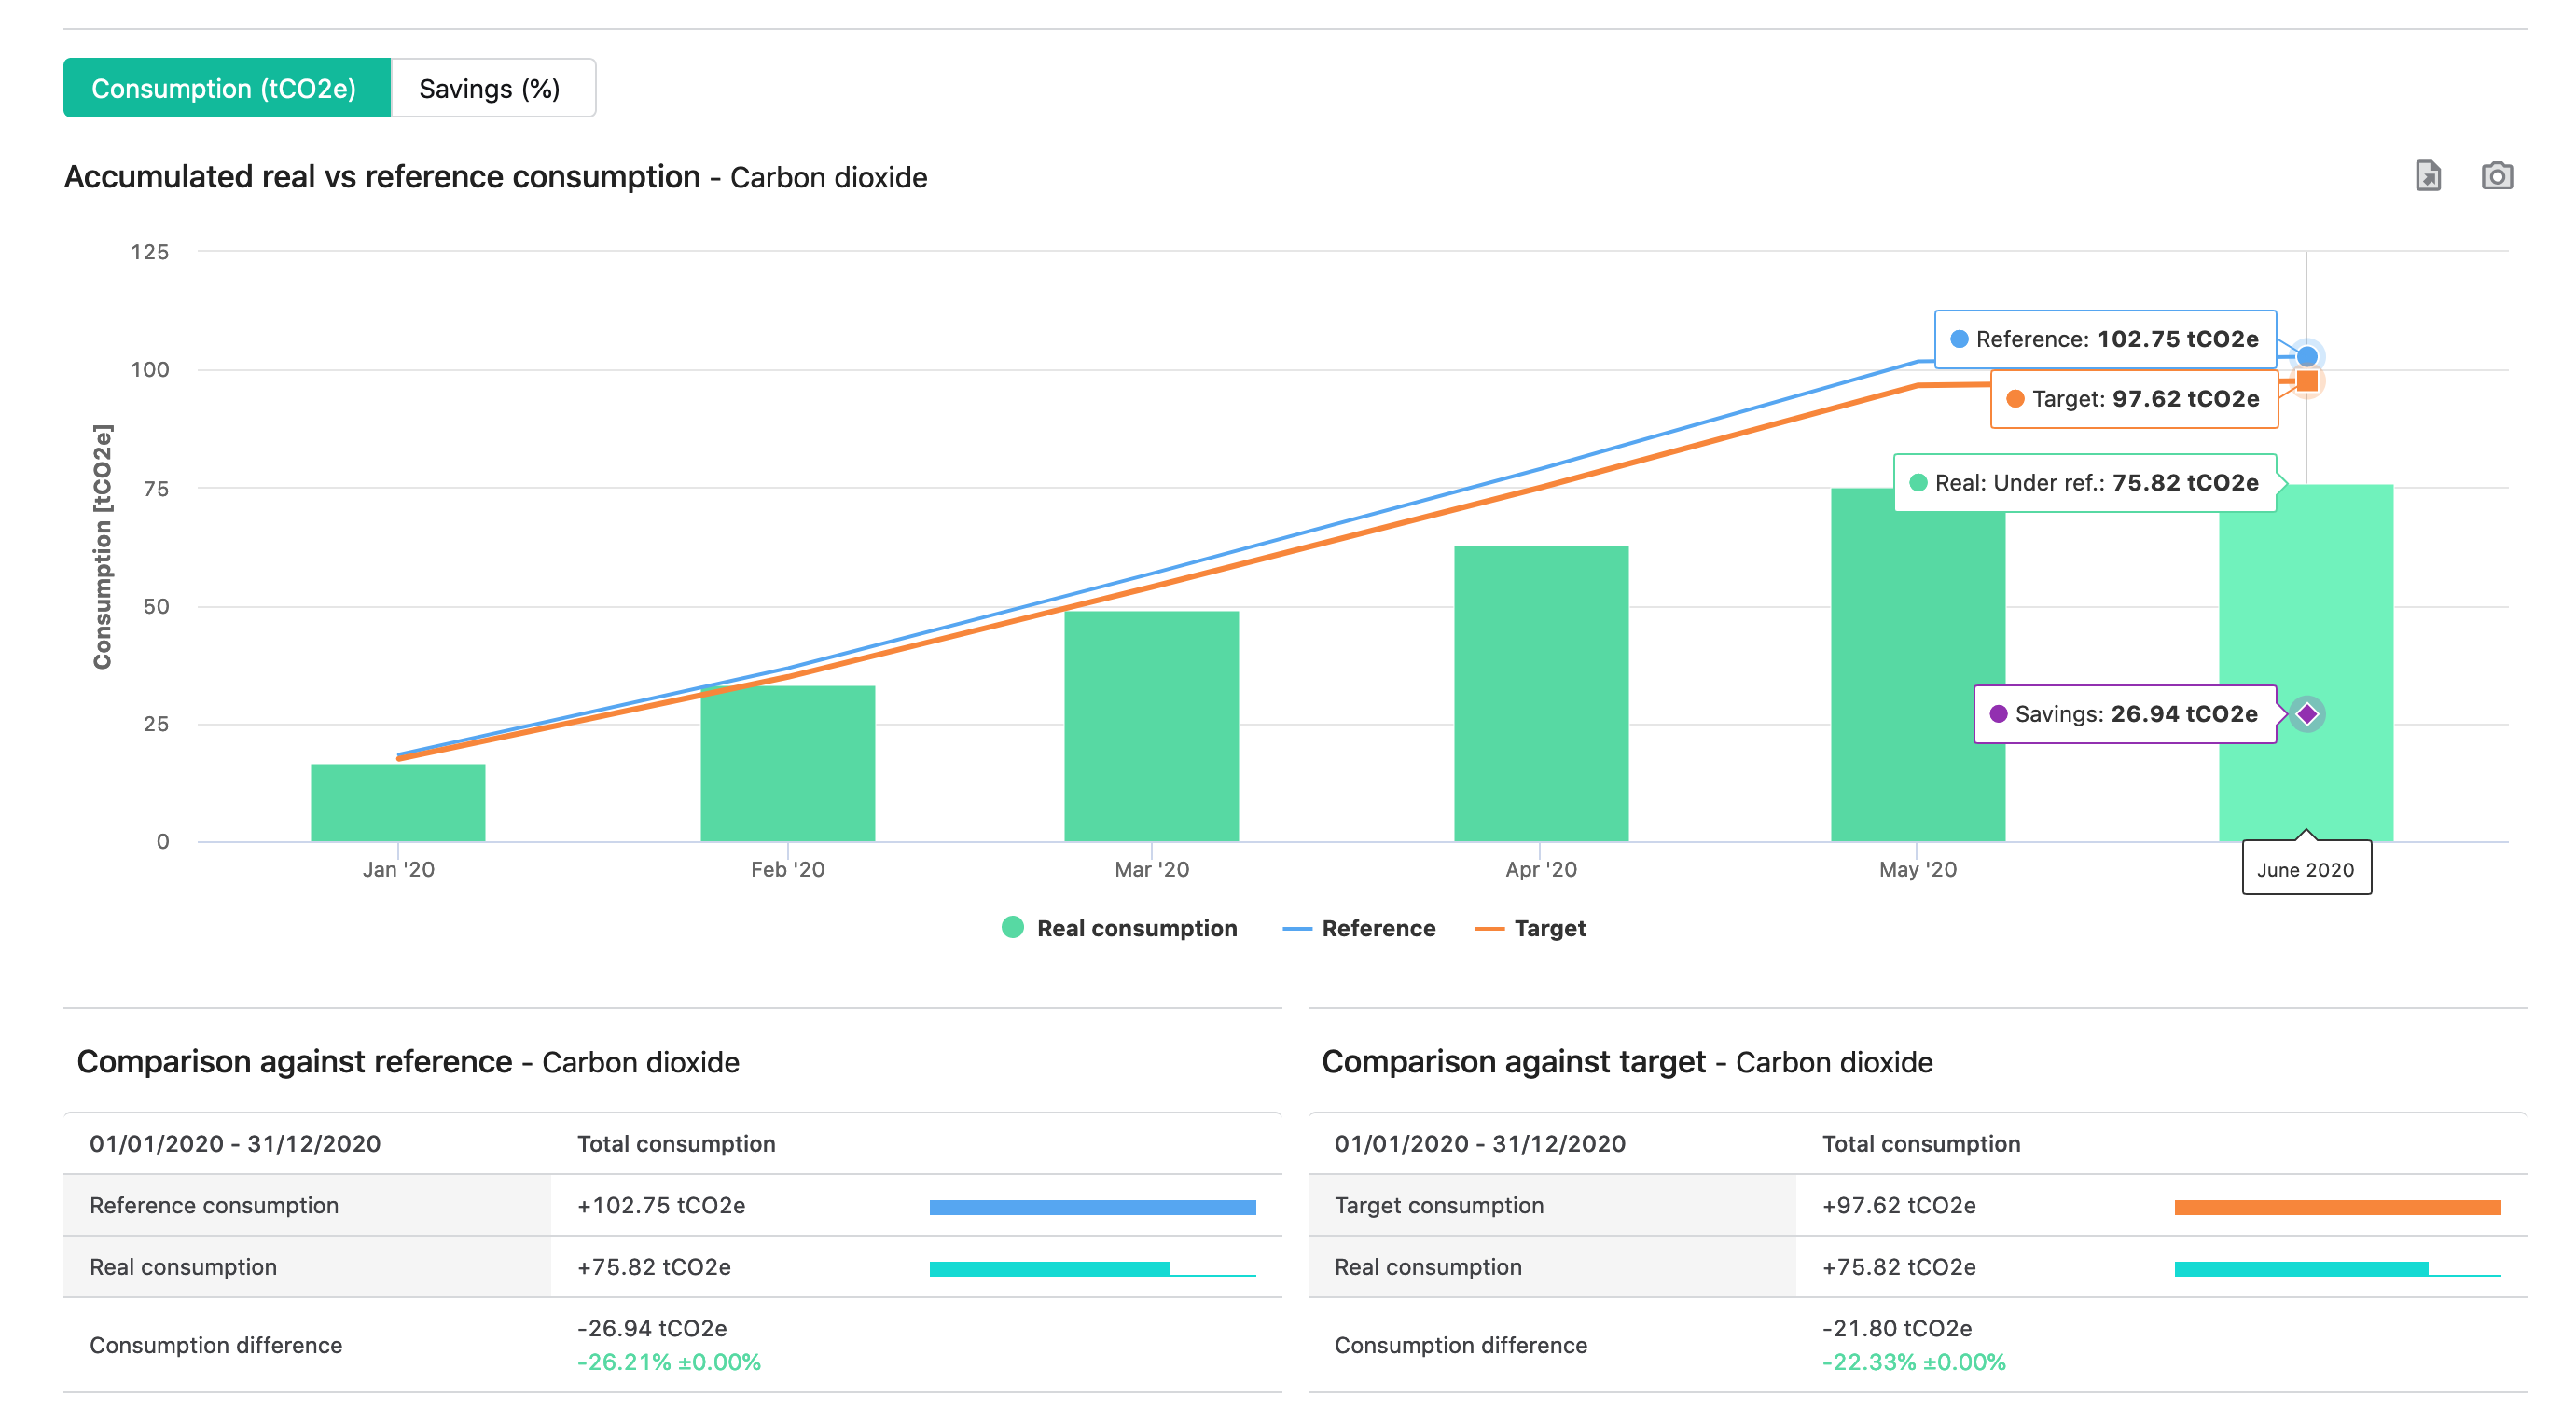Click orange Target consumption progress bar

click(x=2337, y=1207)
